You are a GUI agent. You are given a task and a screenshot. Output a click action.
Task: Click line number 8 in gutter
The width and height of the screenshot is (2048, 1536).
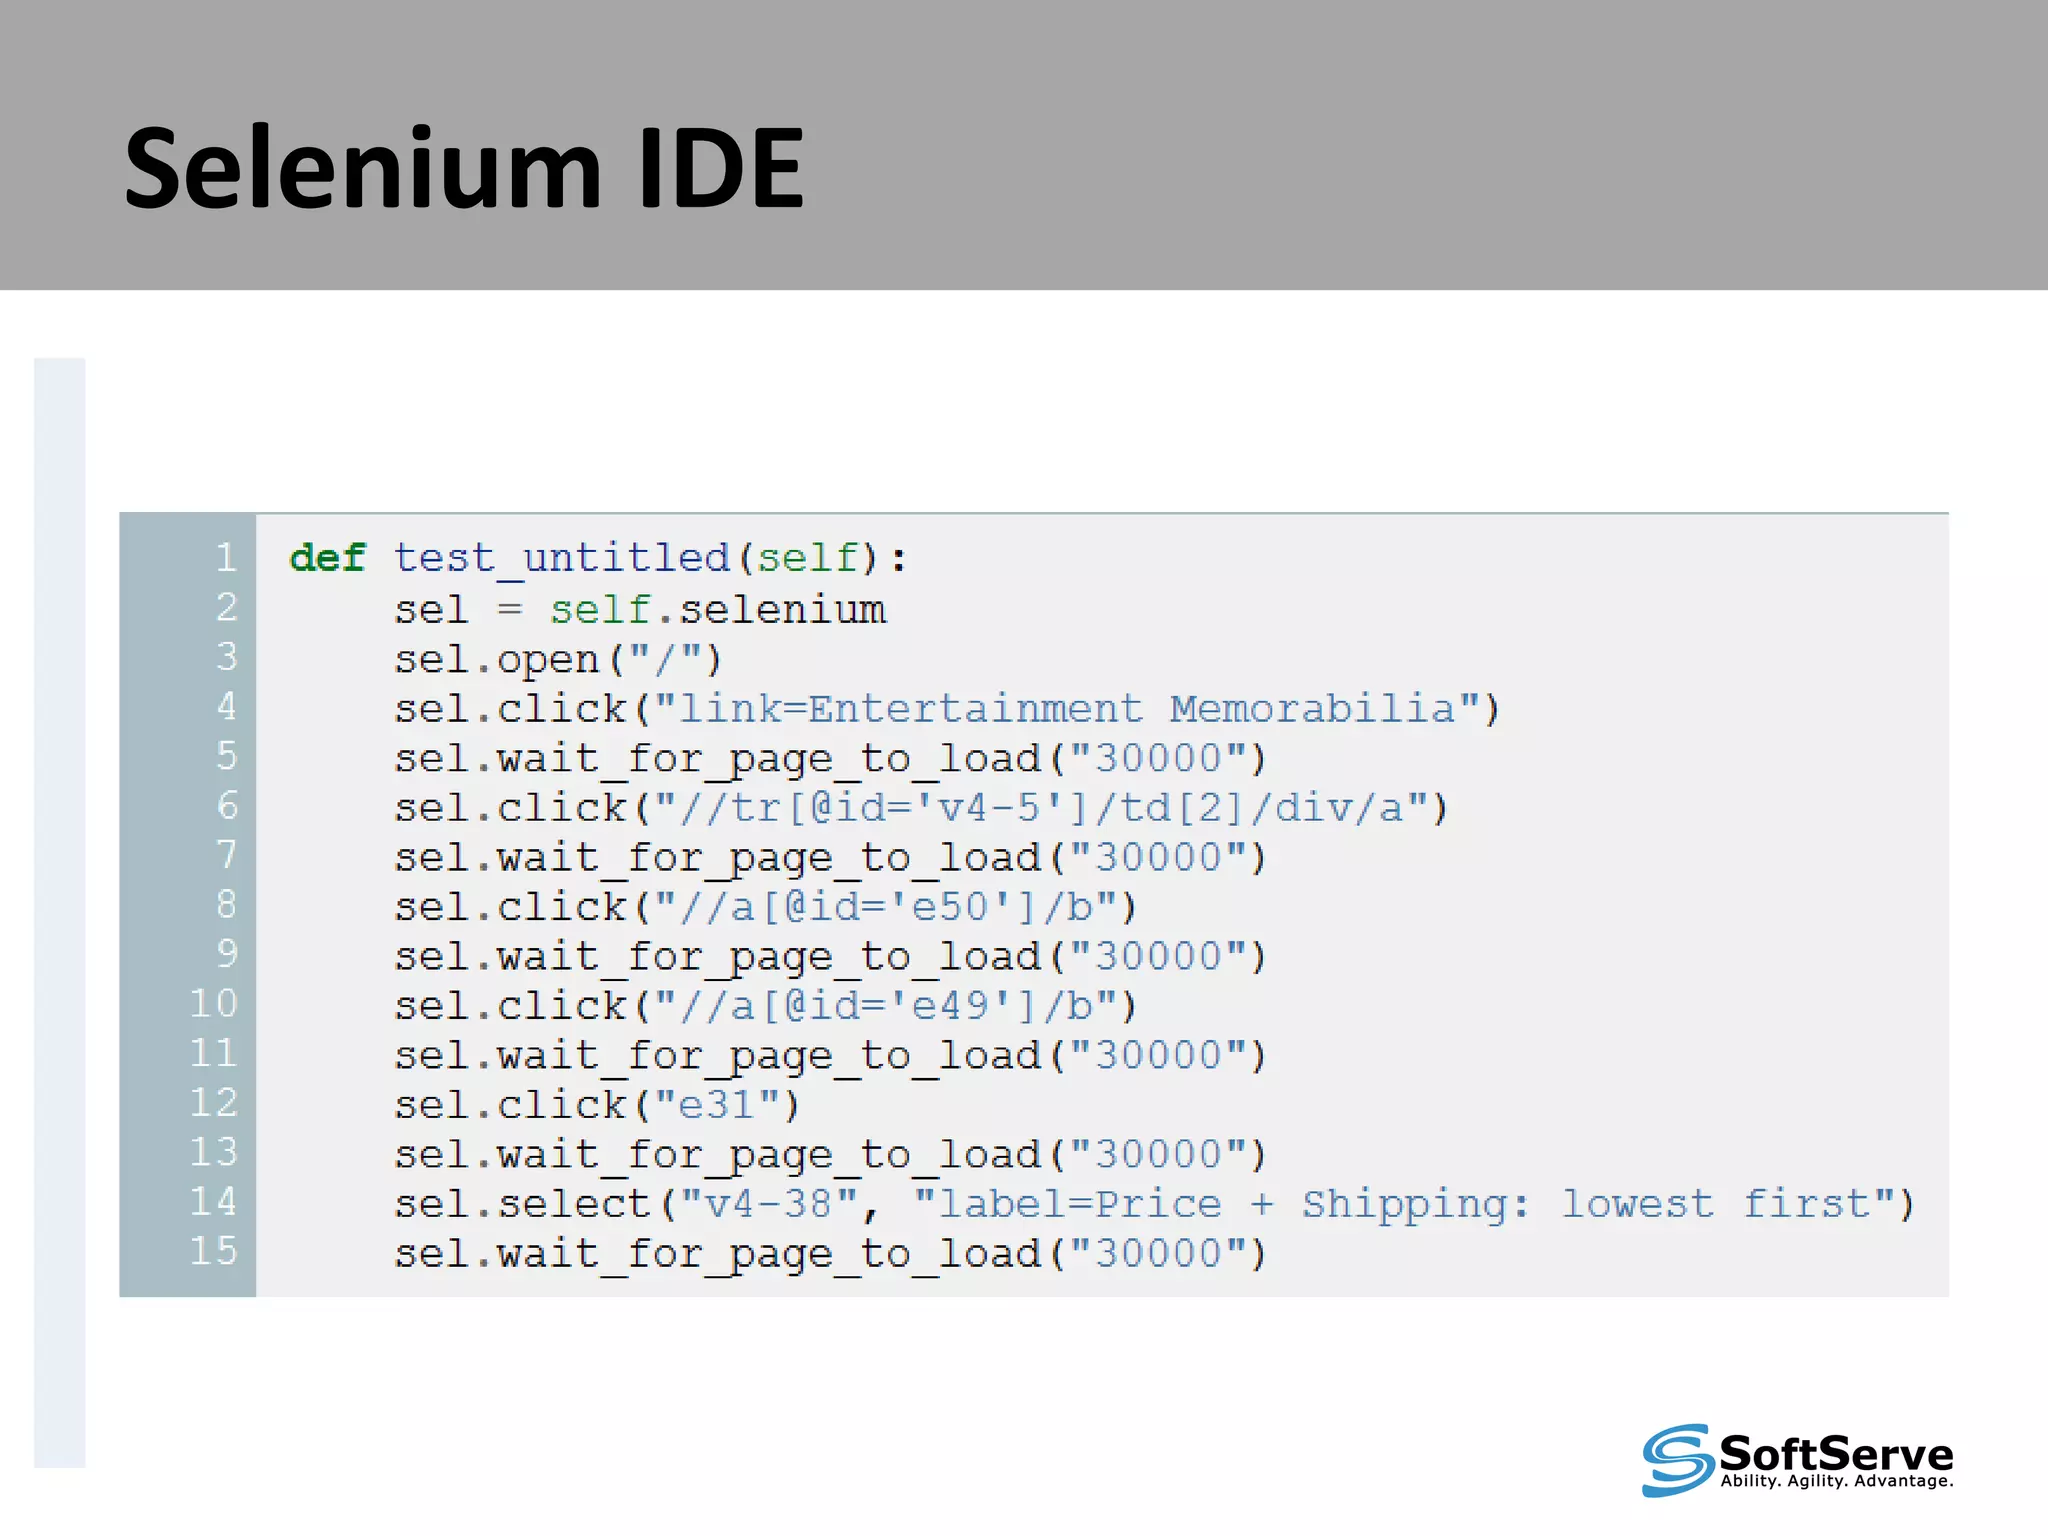pyautogui.click(x=227, y=905)
